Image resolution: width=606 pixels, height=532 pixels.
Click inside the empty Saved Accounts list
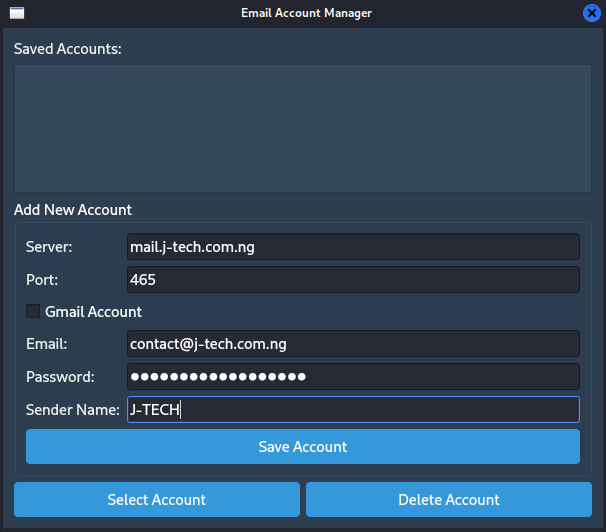[303, 128]
